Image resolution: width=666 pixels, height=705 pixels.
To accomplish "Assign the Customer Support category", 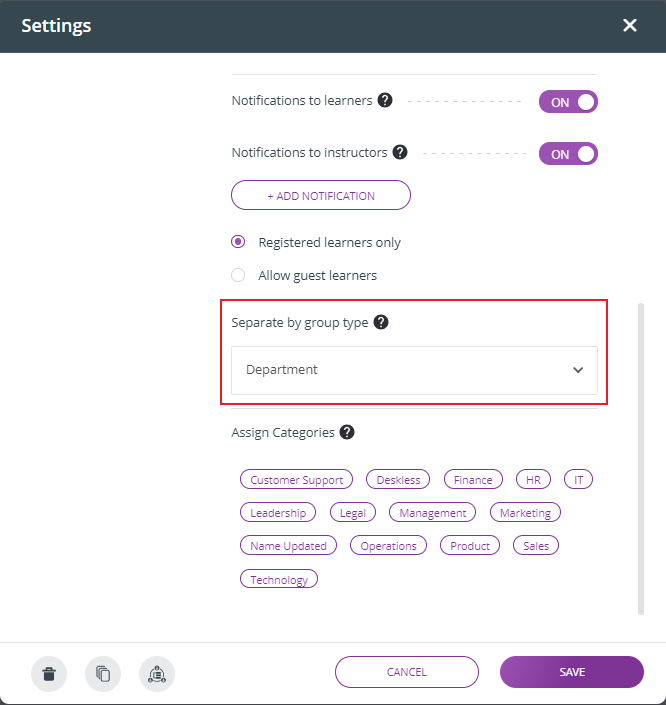I will click(x=296, y=479).
